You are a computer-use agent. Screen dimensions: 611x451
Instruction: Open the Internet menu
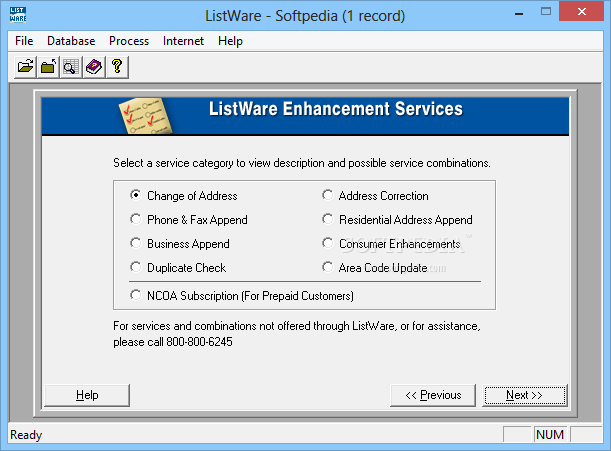pyautogui.click(x=183, y=41)
